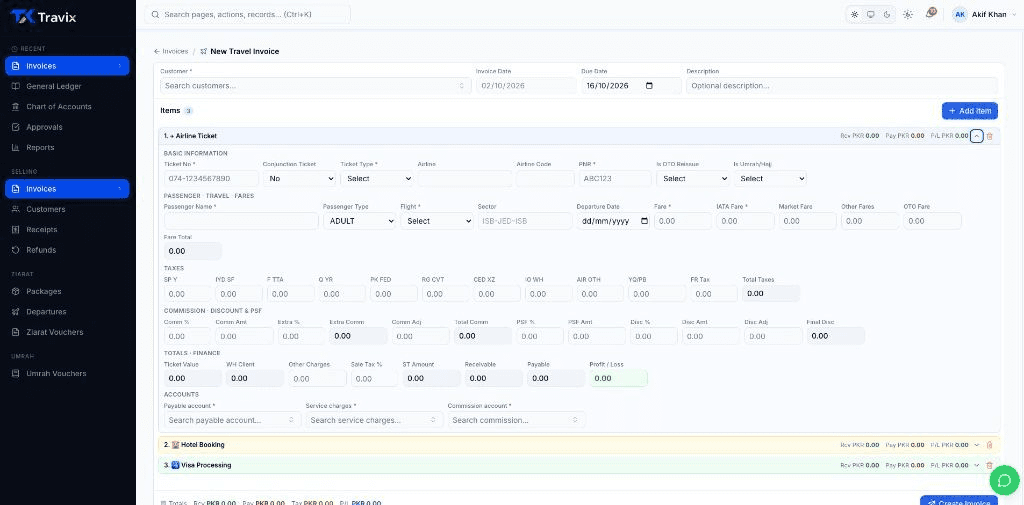This screenshot has height=505, width=1024.
Task: Switch to dark theme moon icon
Action: click(x=887, y=14)
